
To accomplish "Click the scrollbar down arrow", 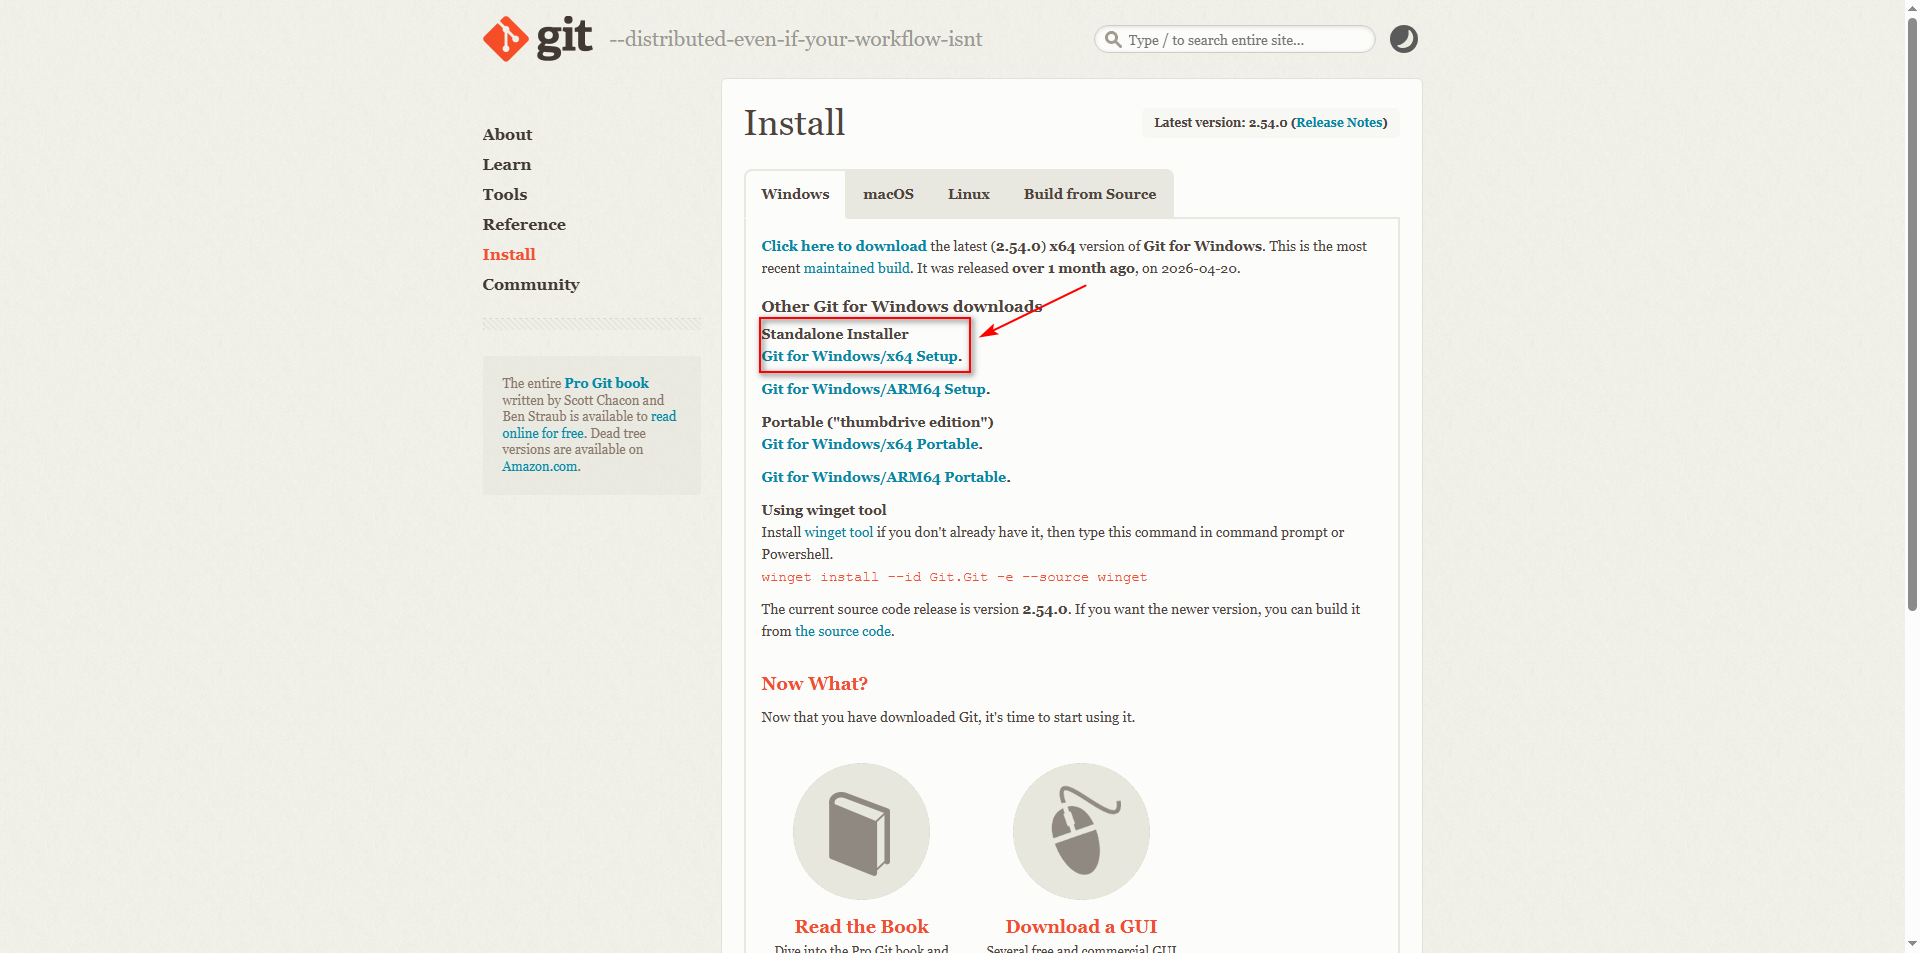I will point(1912,944).
